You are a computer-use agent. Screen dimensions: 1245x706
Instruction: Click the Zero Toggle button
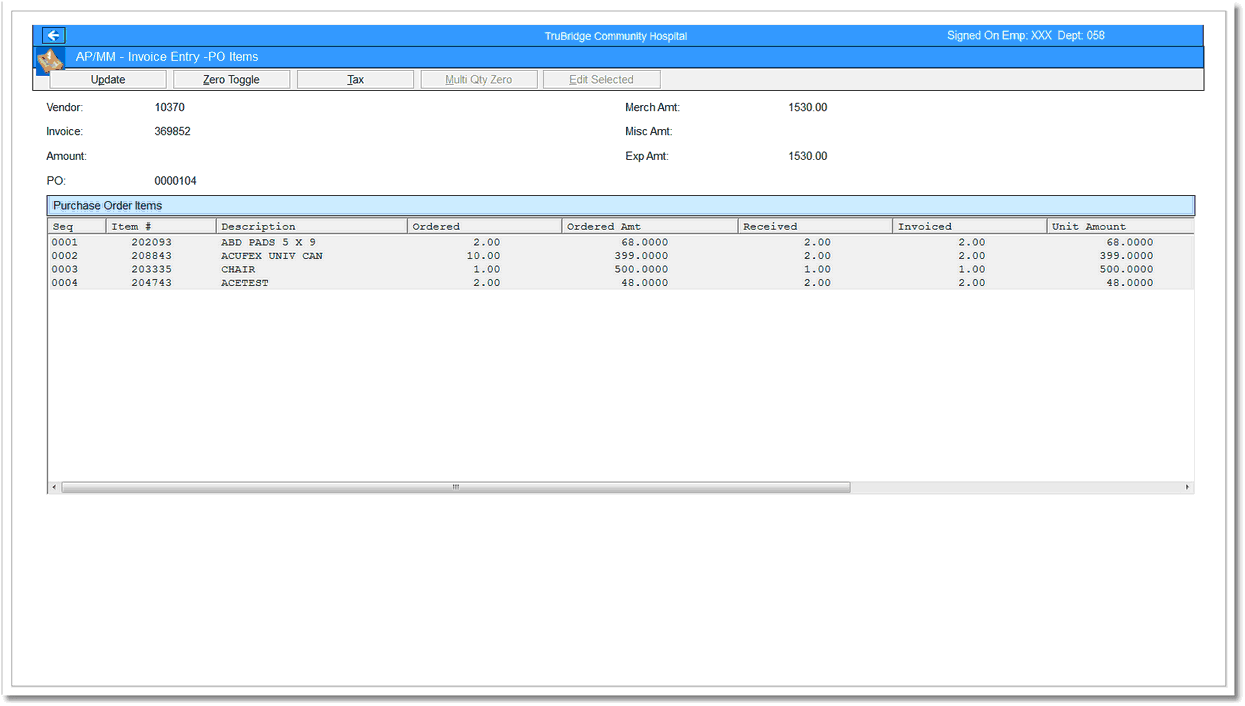tap(231, 79)
